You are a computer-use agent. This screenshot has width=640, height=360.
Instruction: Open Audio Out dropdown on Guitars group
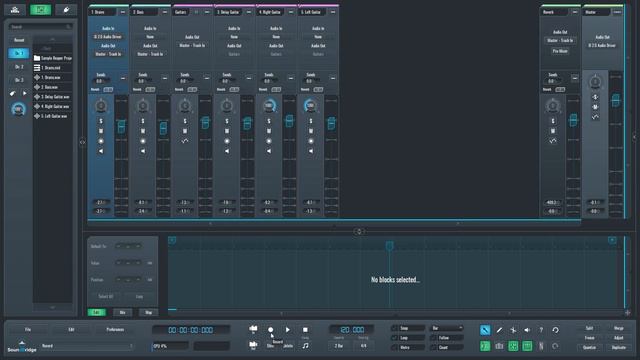pyautogui.click(x=192, y=45)
